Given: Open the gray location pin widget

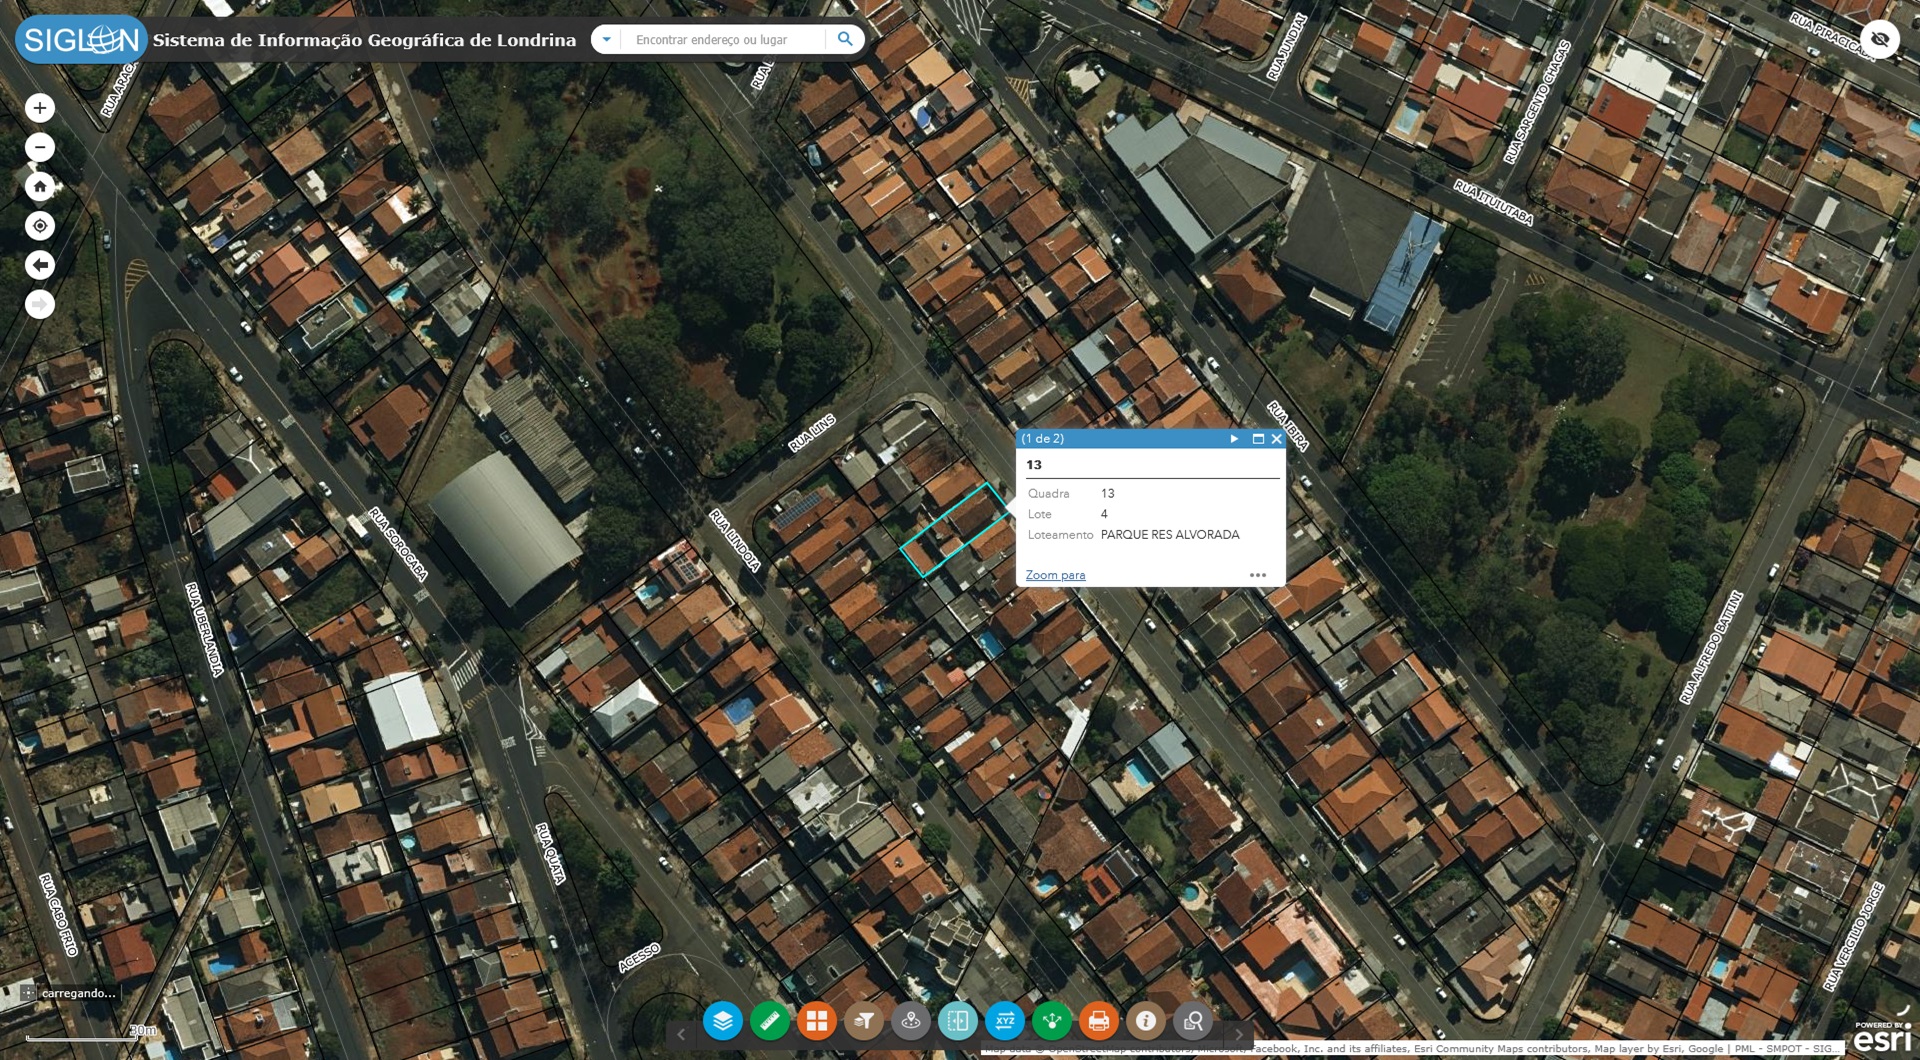Looking at the screenshot, I should pyautogui.click(x=911, y=1021).
